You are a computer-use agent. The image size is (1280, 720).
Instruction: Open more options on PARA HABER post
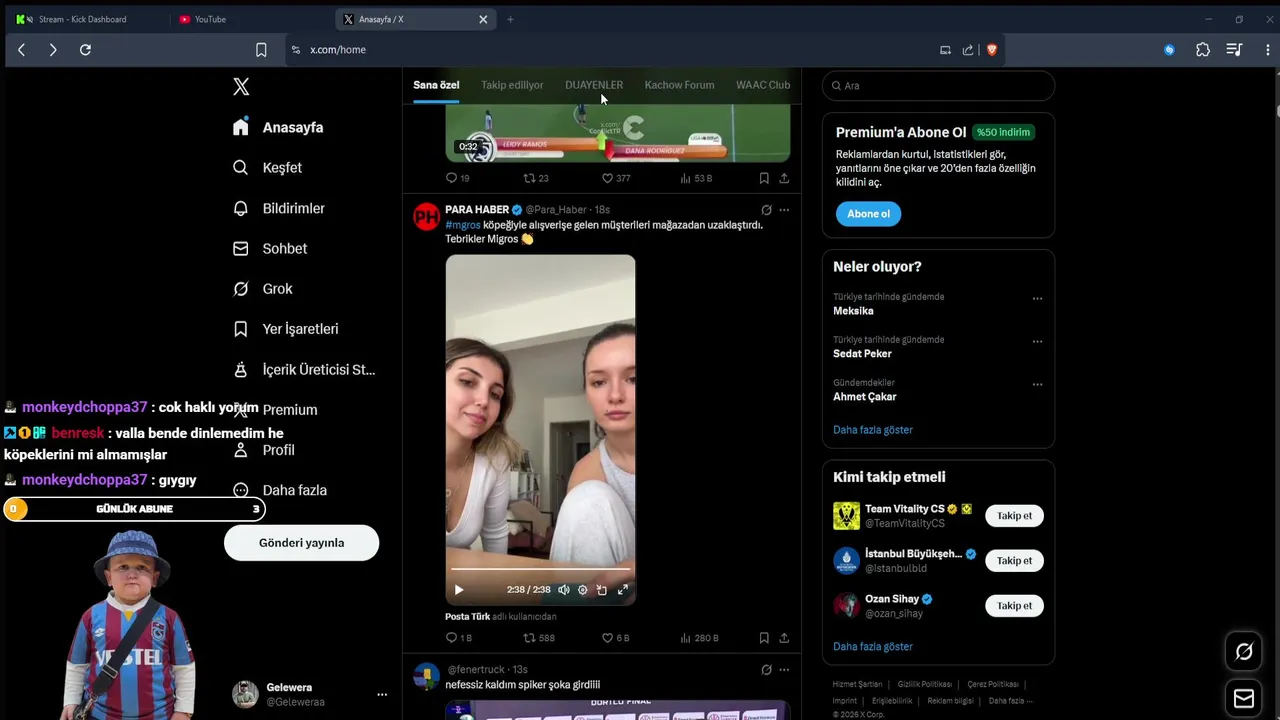pos(784,210)
